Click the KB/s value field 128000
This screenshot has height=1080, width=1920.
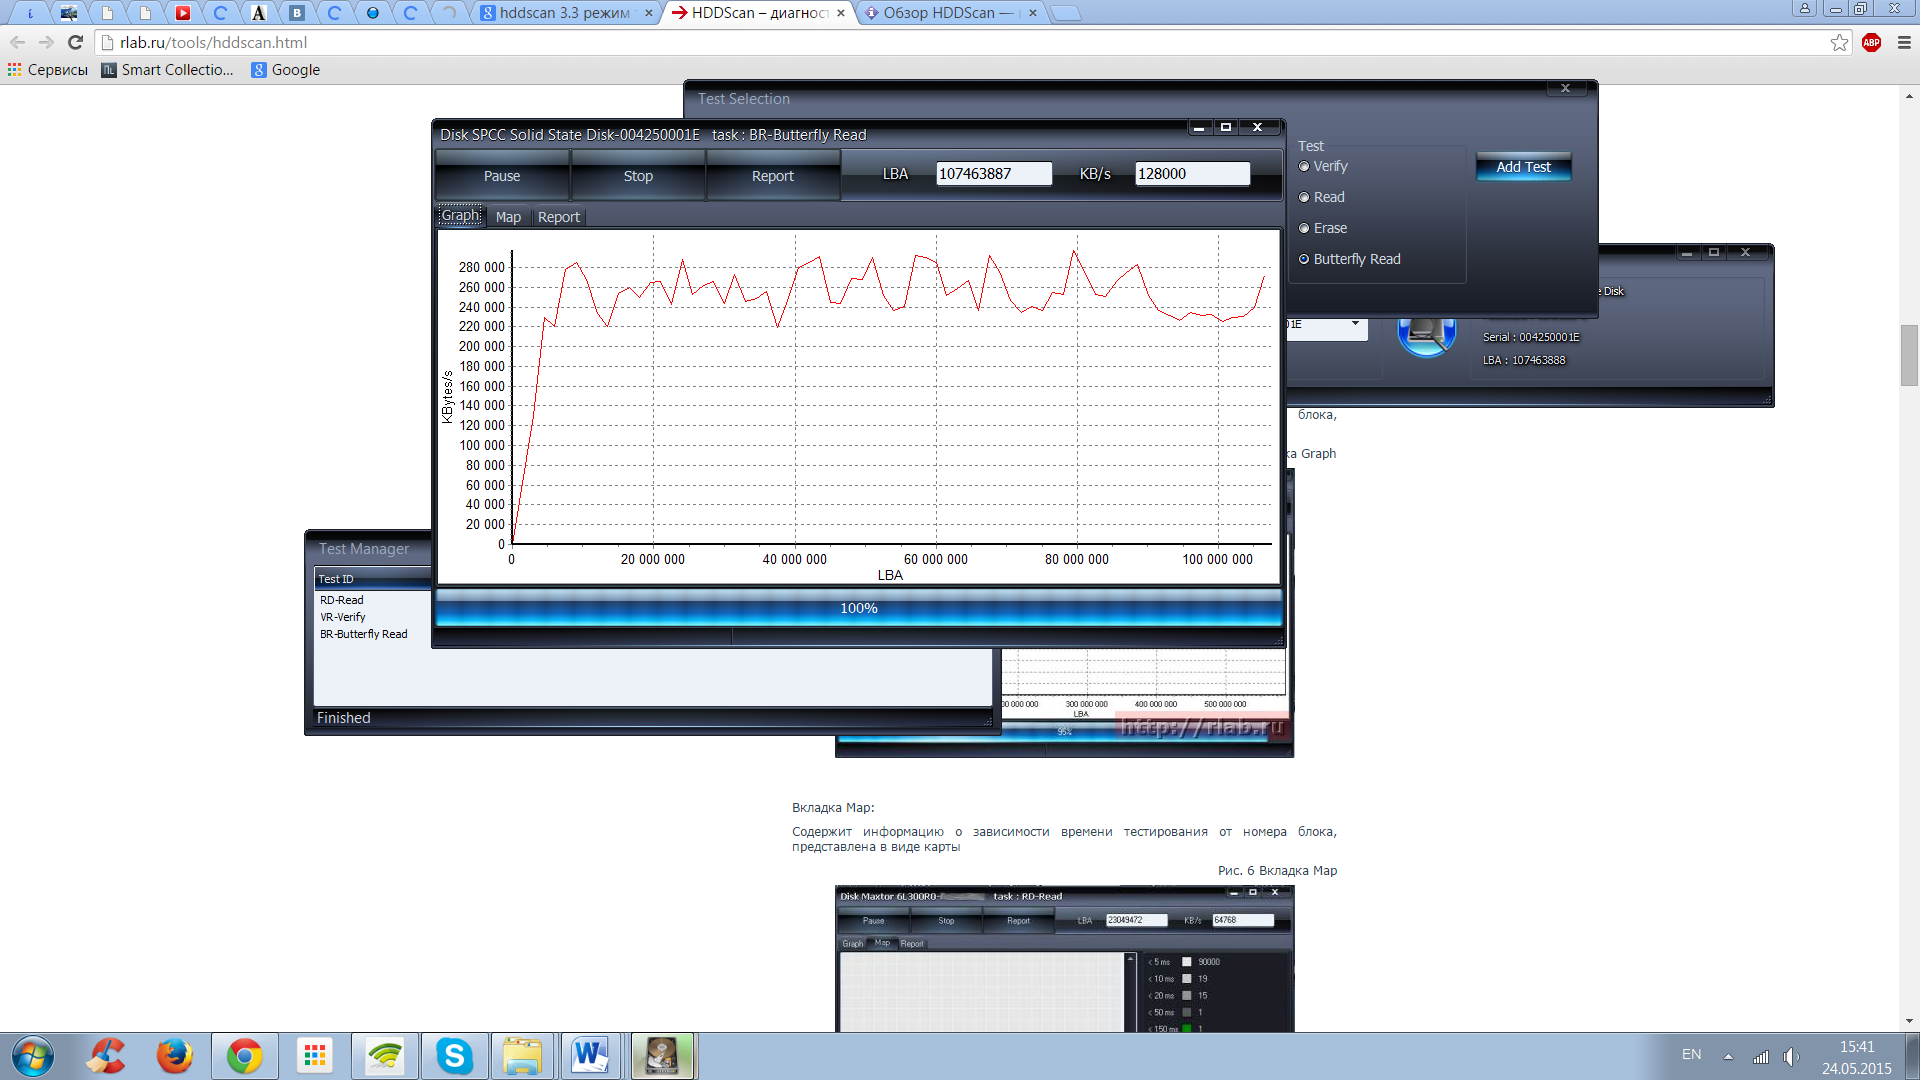(x=1192, y=174)
